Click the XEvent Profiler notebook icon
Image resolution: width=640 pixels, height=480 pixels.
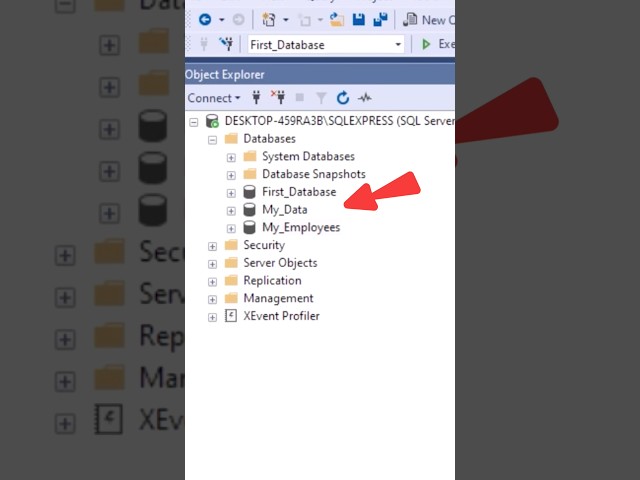click(231, 316)
